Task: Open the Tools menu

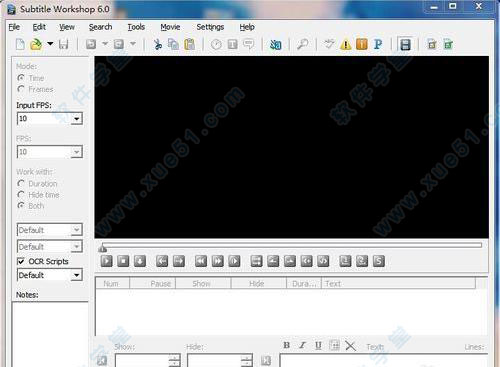Action: [x=136, y=27]
